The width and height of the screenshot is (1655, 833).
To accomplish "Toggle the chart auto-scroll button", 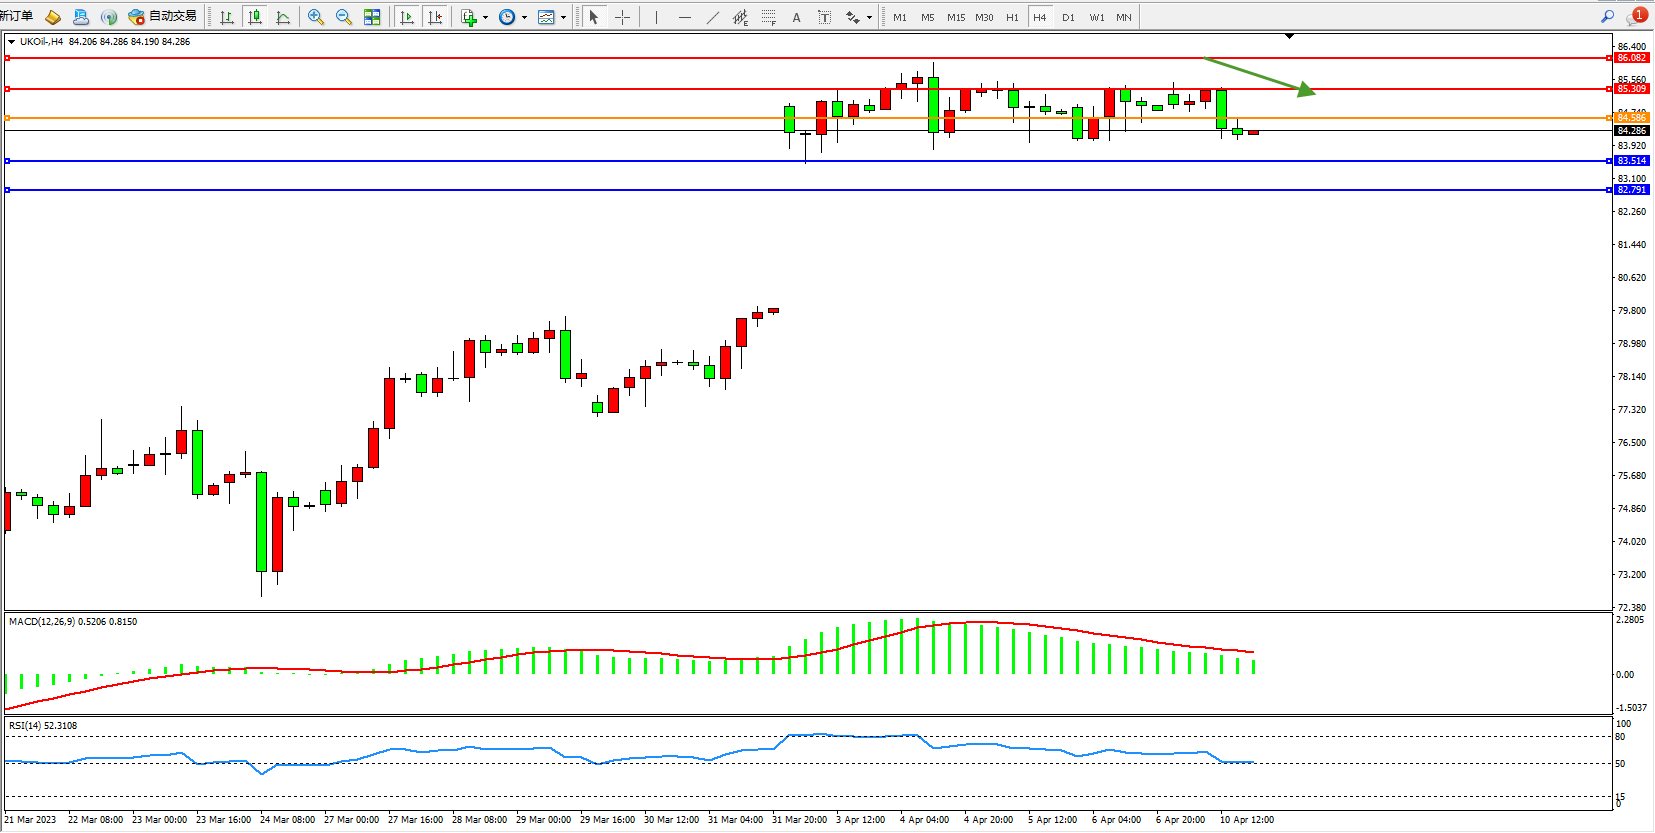I will click(x=406, y=17).
